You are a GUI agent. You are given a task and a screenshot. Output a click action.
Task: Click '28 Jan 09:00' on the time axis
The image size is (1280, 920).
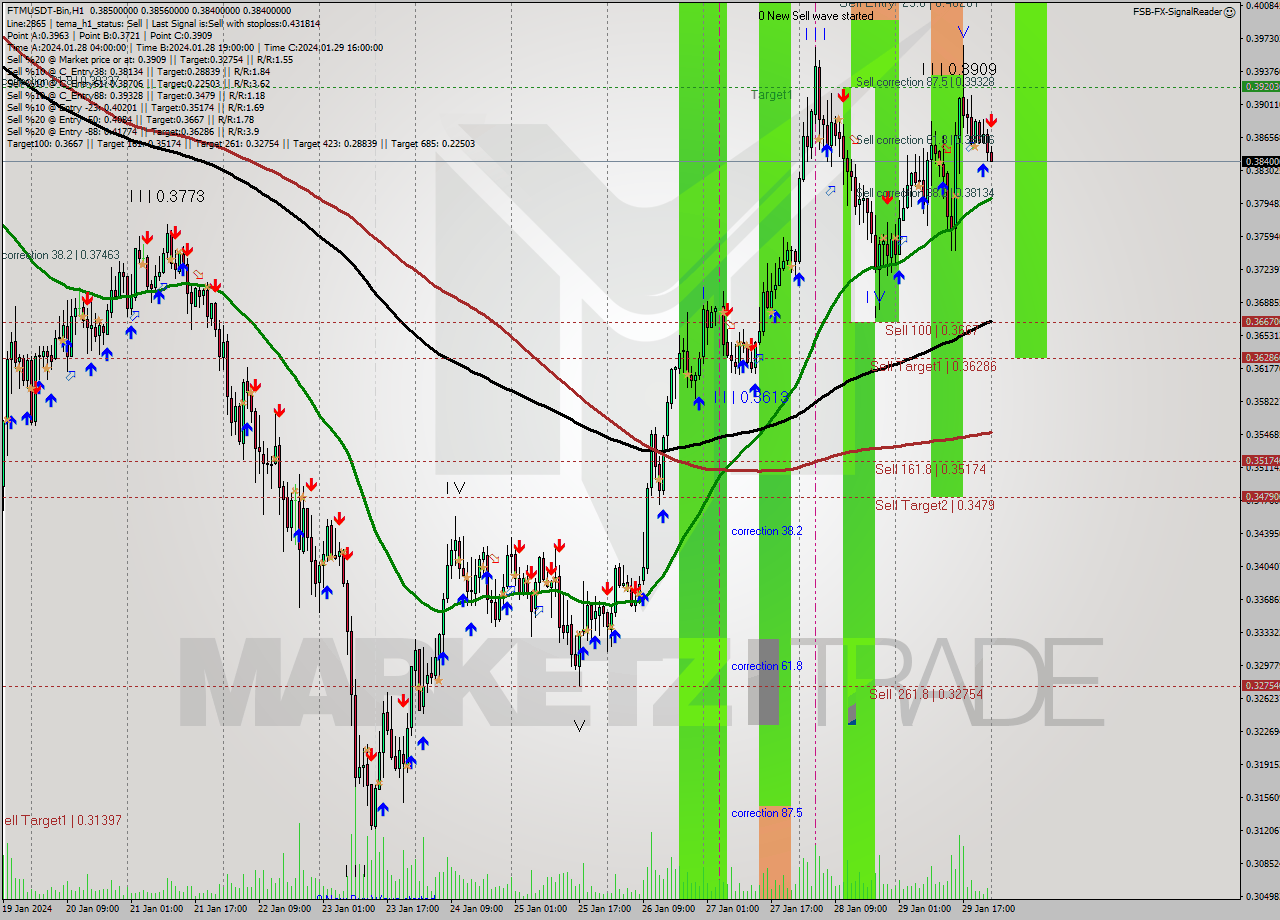pos(859,909)
